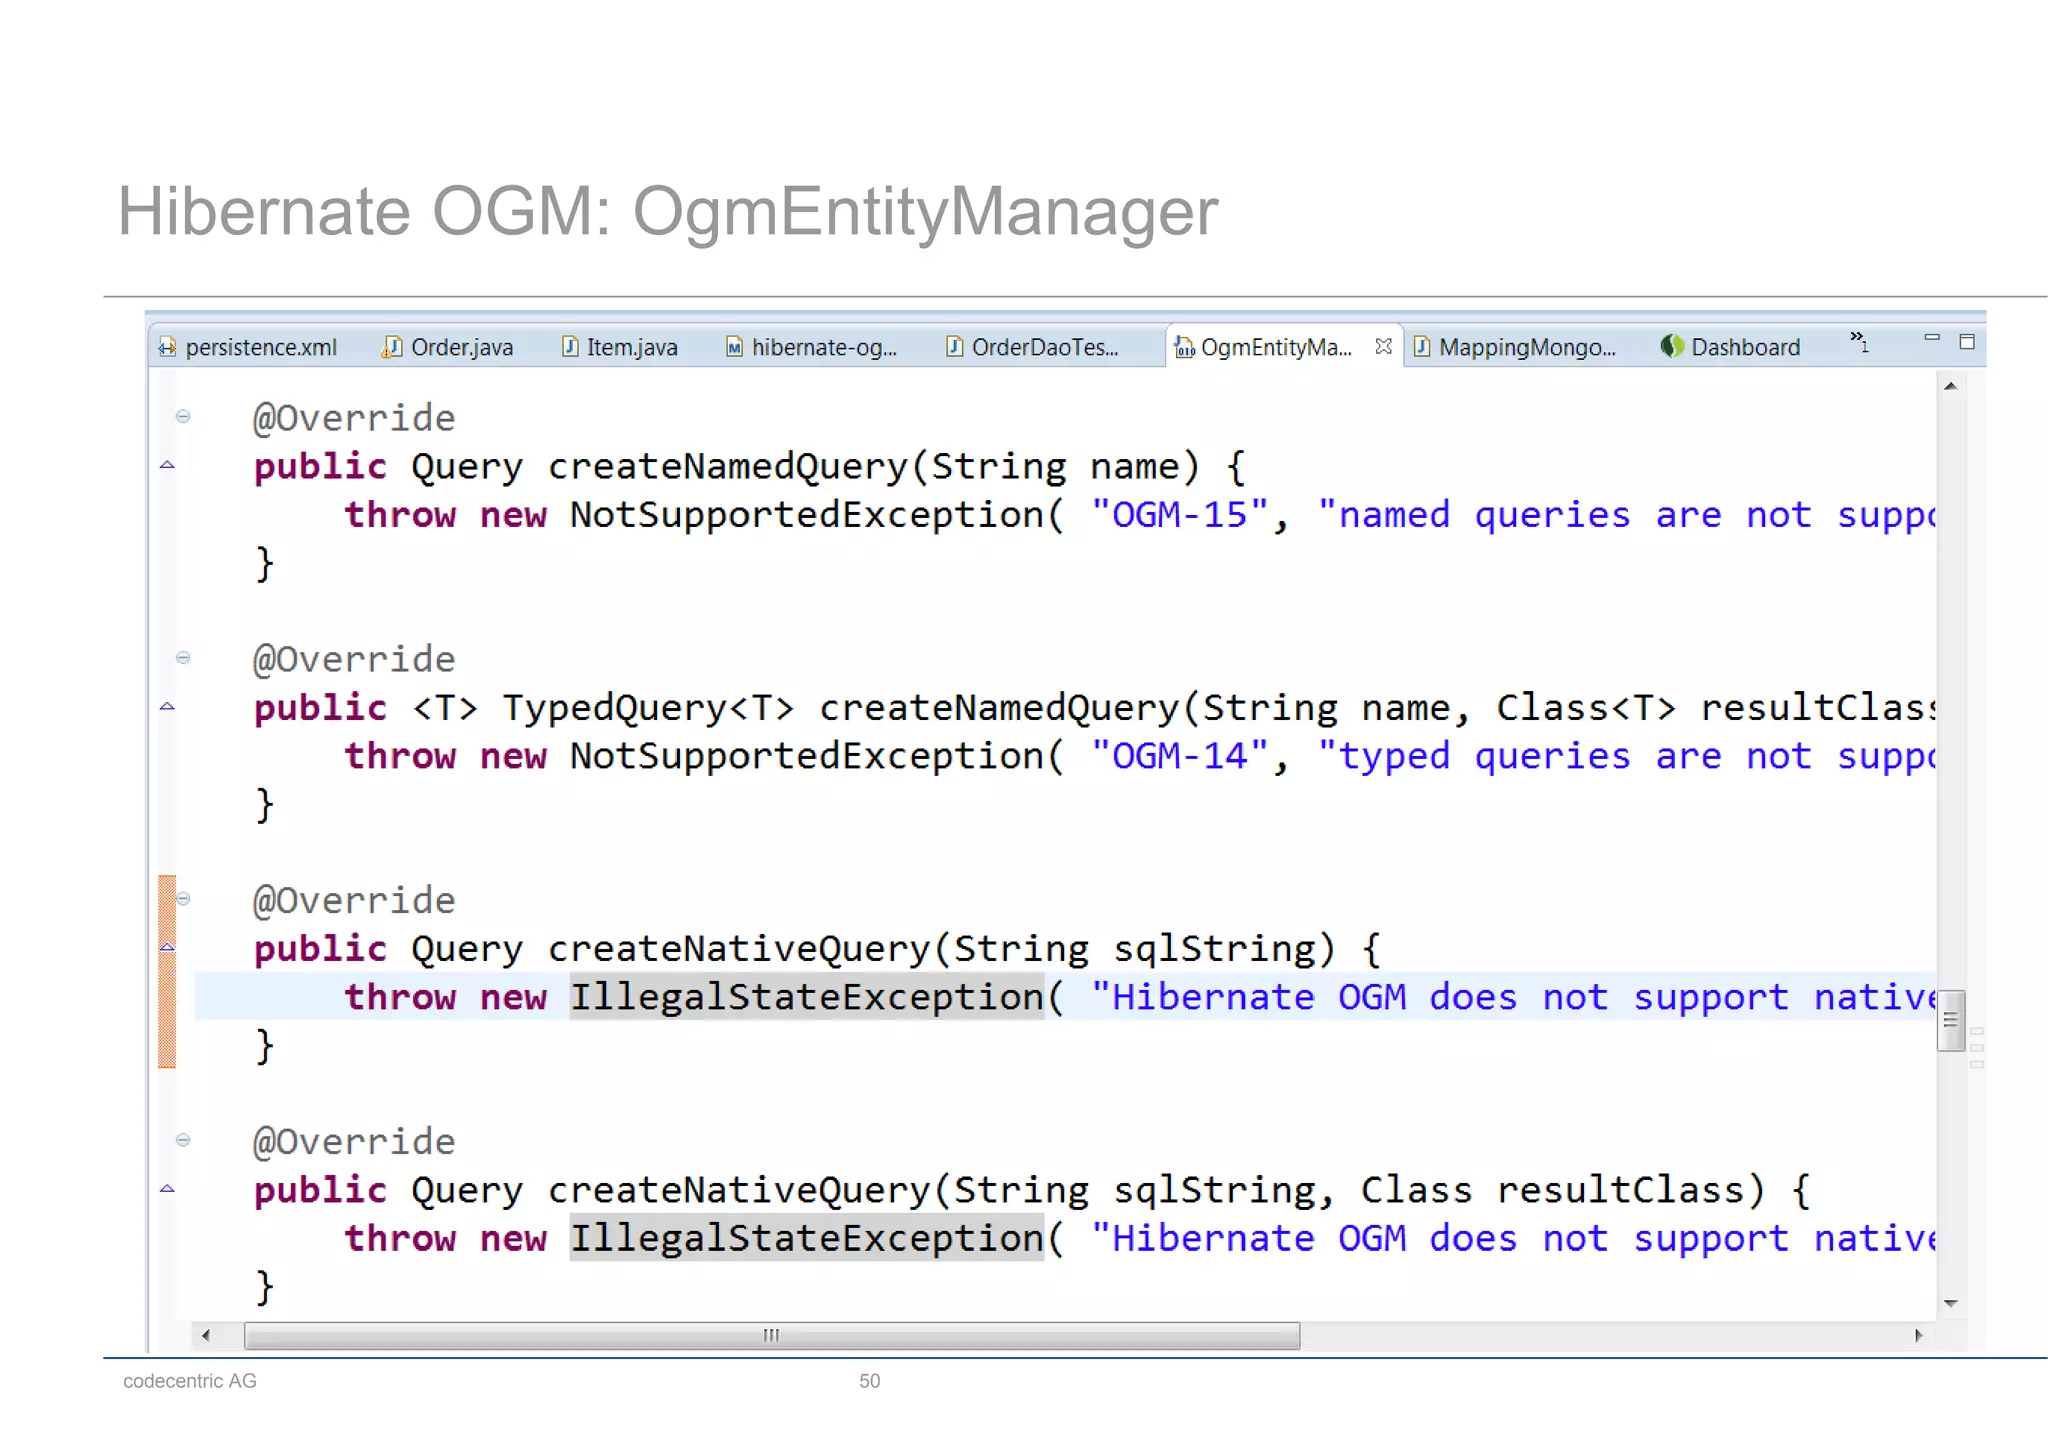
Task: Close the OgmEntityMa... editor tab
Action: [x=1383, y=346]
